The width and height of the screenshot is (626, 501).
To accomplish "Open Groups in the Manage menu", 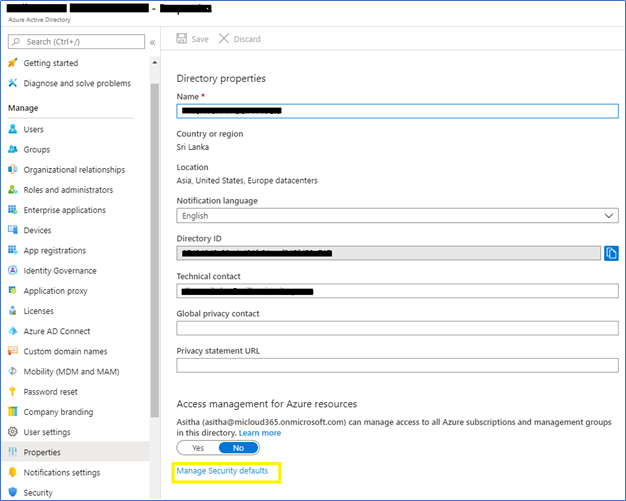I will point(37,150).
